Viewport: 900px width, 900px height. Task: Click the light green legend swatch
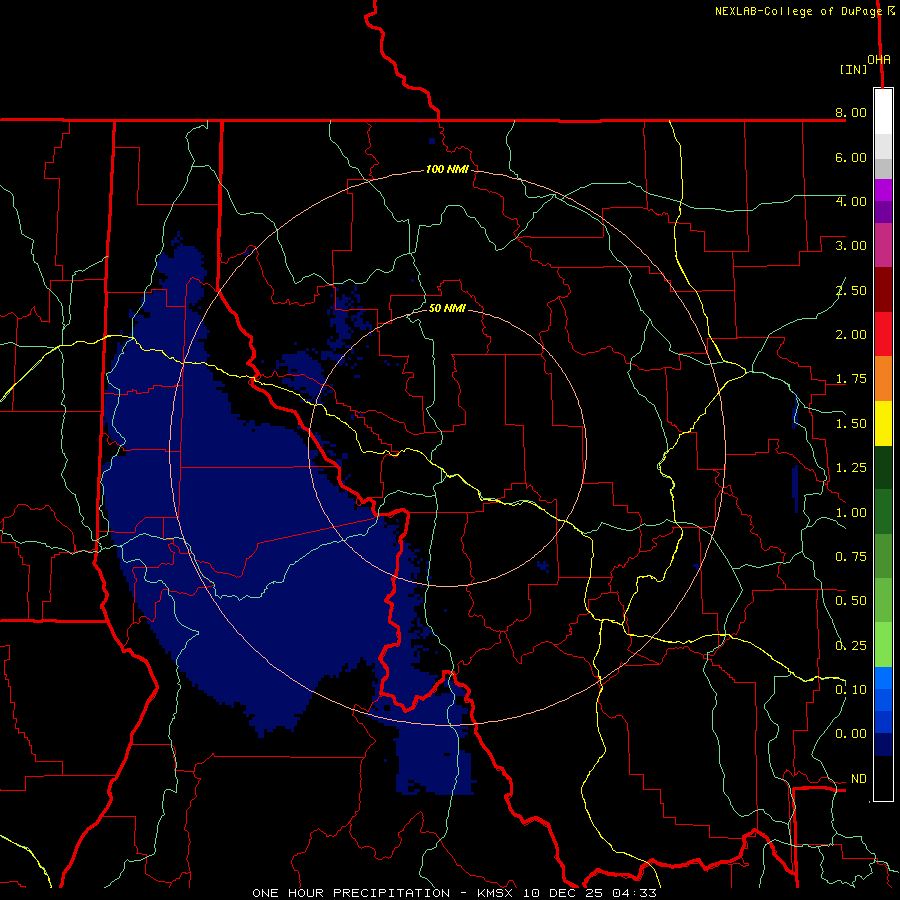[x=883, y=645]
